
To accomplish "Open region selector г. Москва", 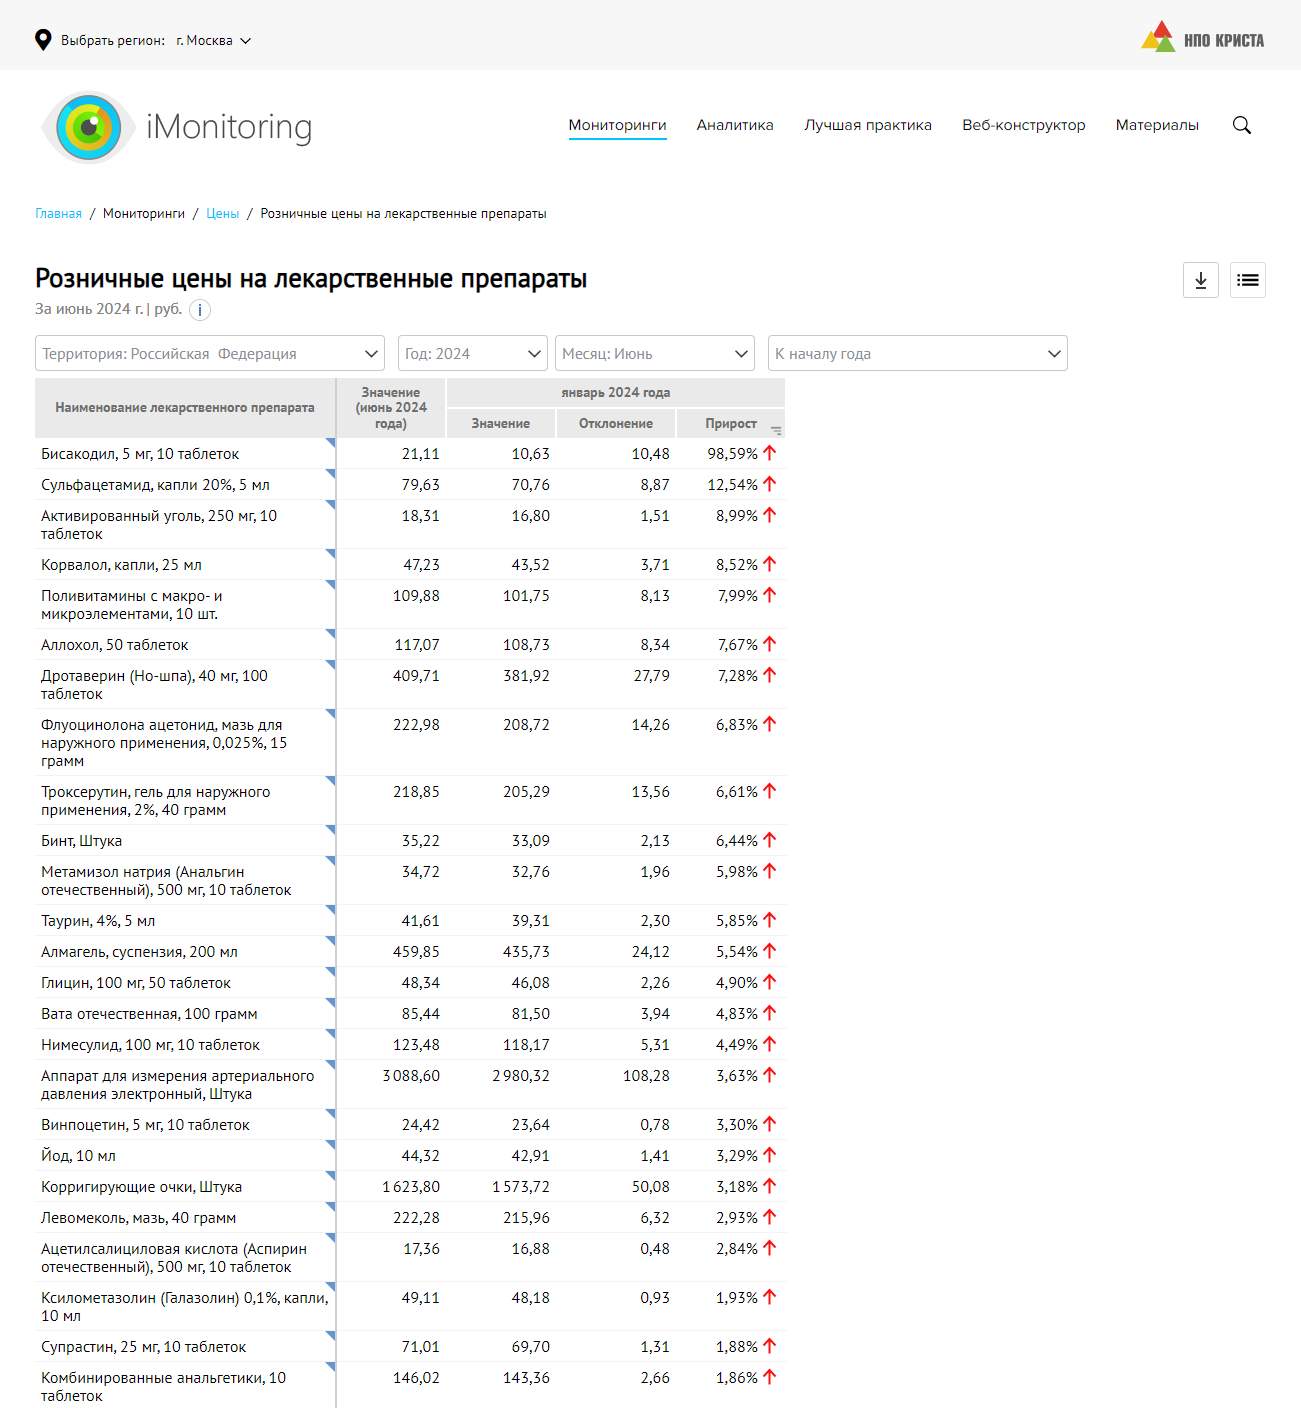I will coord(213,41).
